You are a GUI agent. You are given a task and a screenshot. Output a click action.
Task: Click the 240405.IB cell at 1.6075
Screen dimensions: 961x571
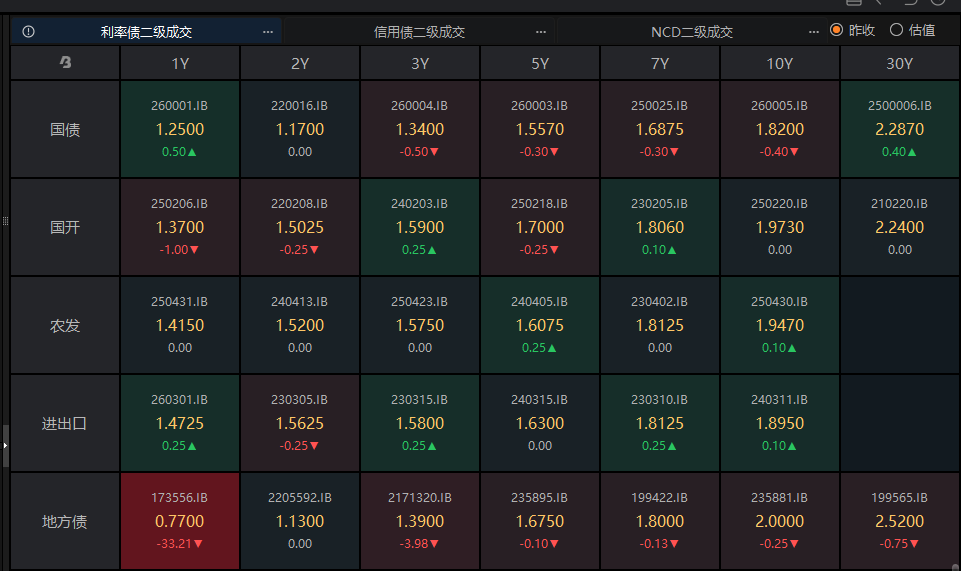click(x=540, y=325)
